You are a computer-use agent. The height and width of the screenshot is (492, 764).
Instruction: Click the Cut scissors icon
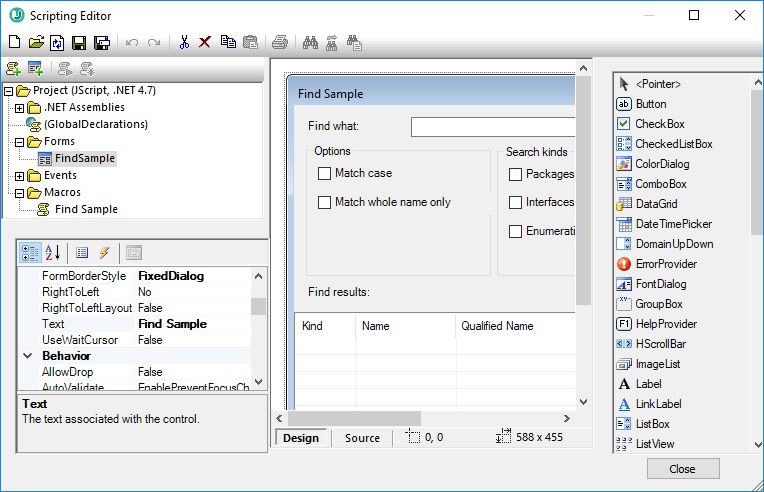click(184, 42)
